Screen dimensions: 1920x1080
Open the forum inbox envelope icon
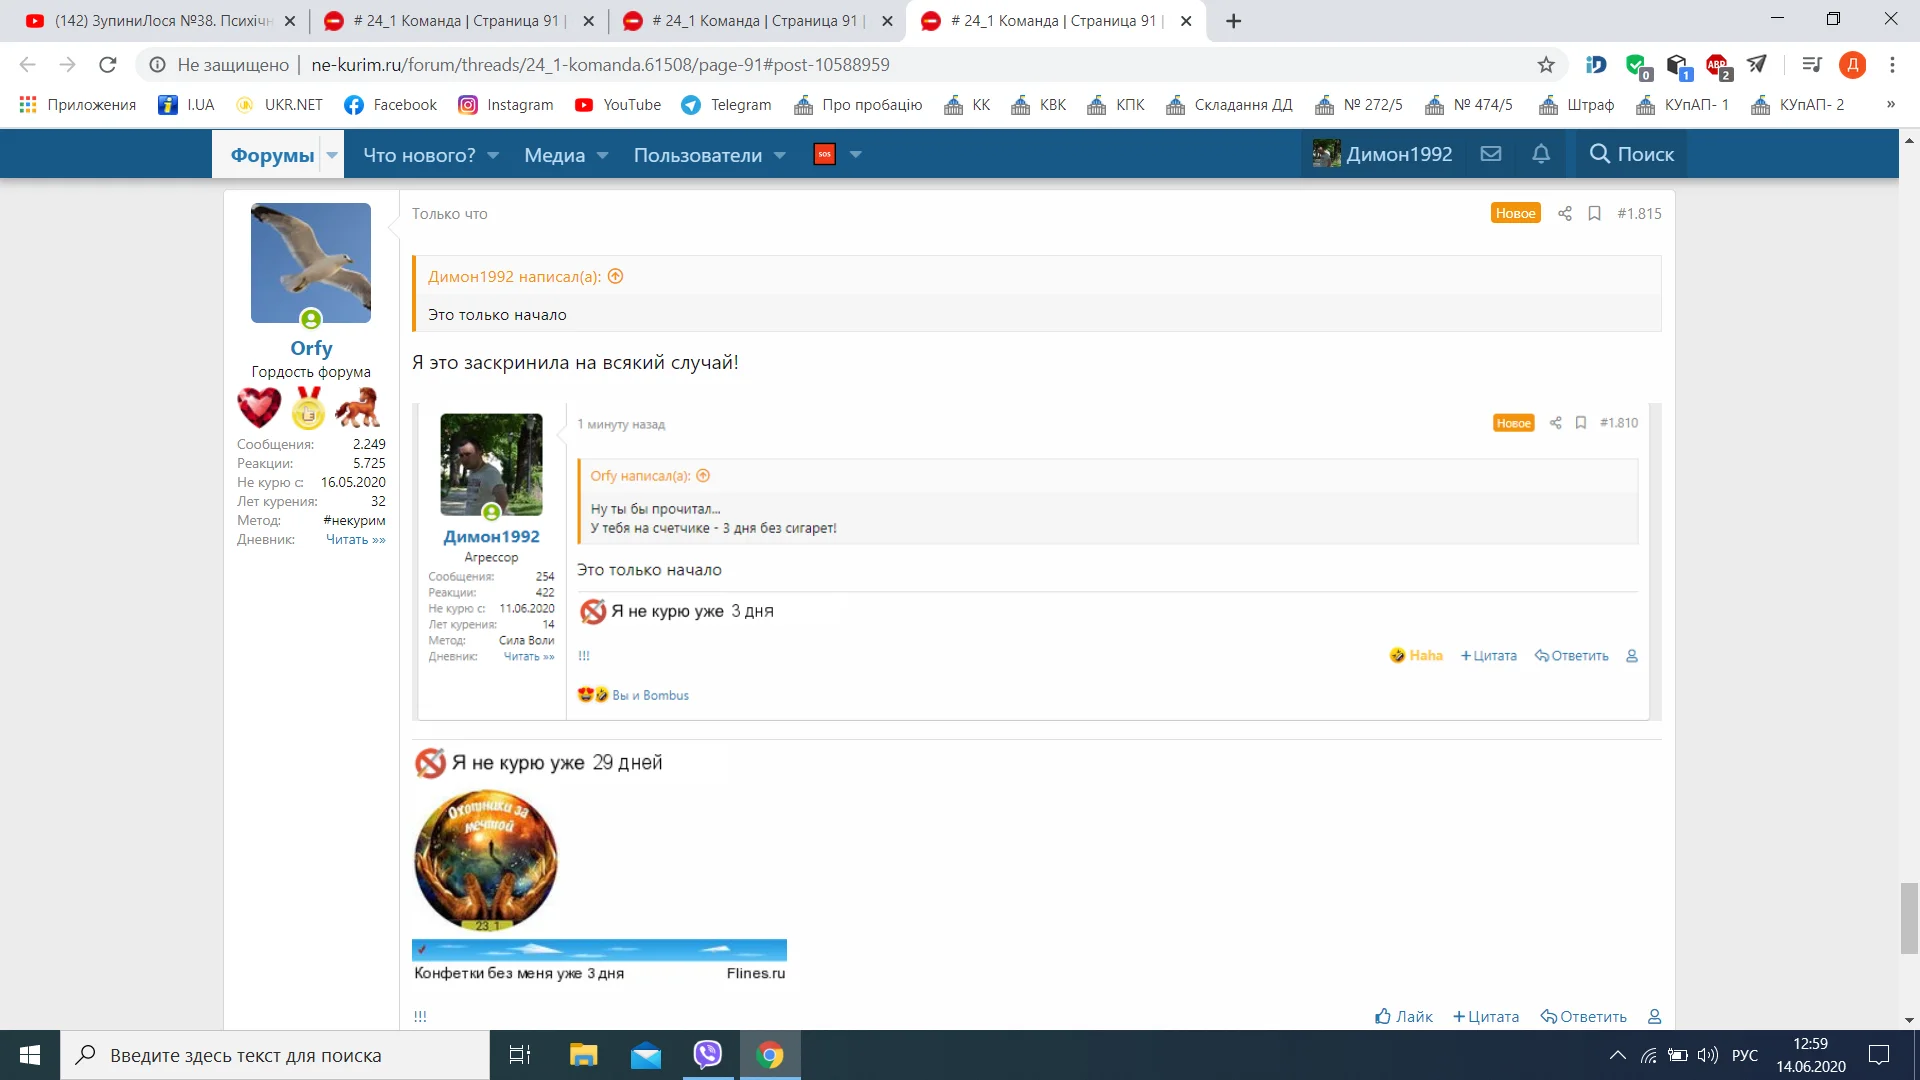(1491, 154)
